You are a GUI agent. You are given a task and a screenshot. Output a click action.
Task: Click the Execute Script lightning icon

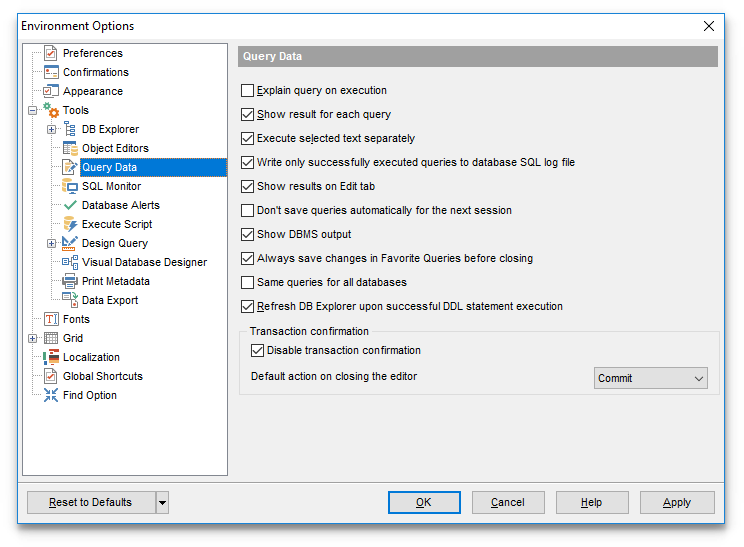coord(70,224)
